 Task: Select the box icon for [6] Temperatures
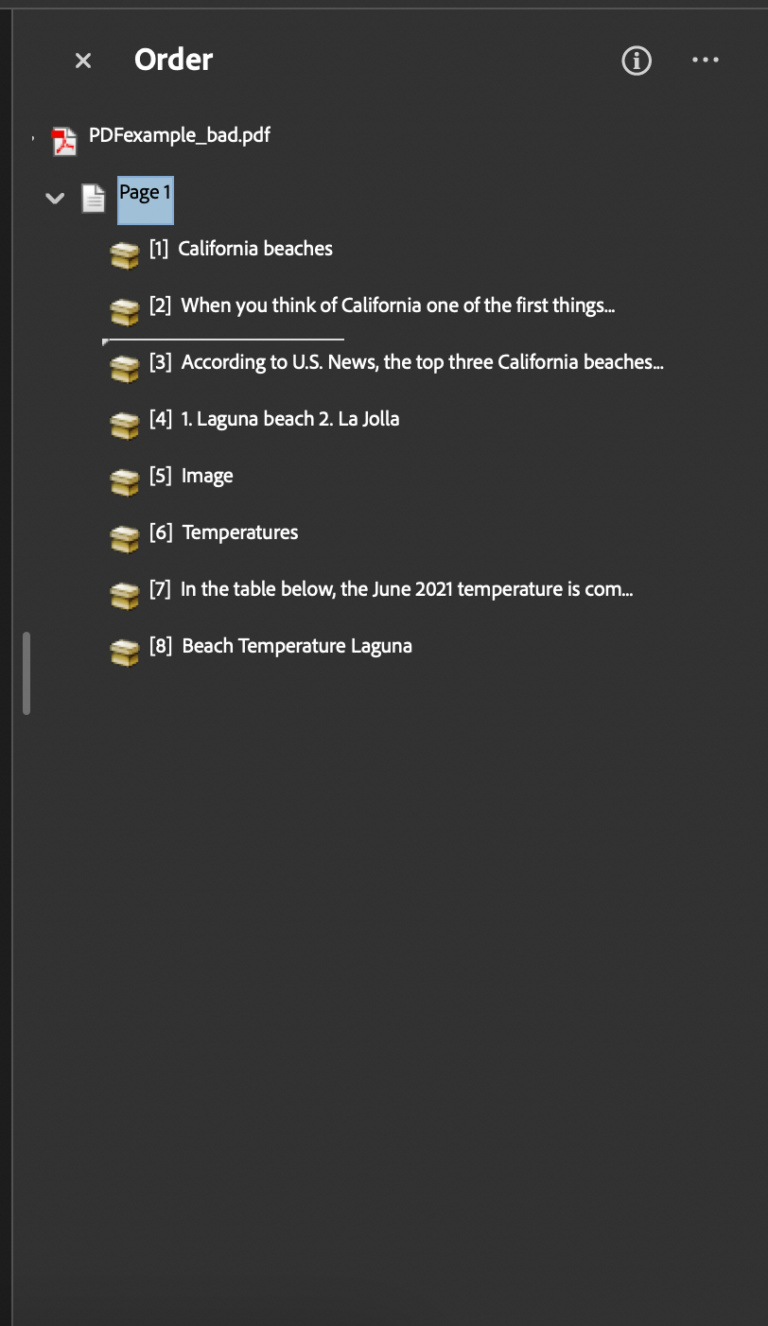click(124, 538)
